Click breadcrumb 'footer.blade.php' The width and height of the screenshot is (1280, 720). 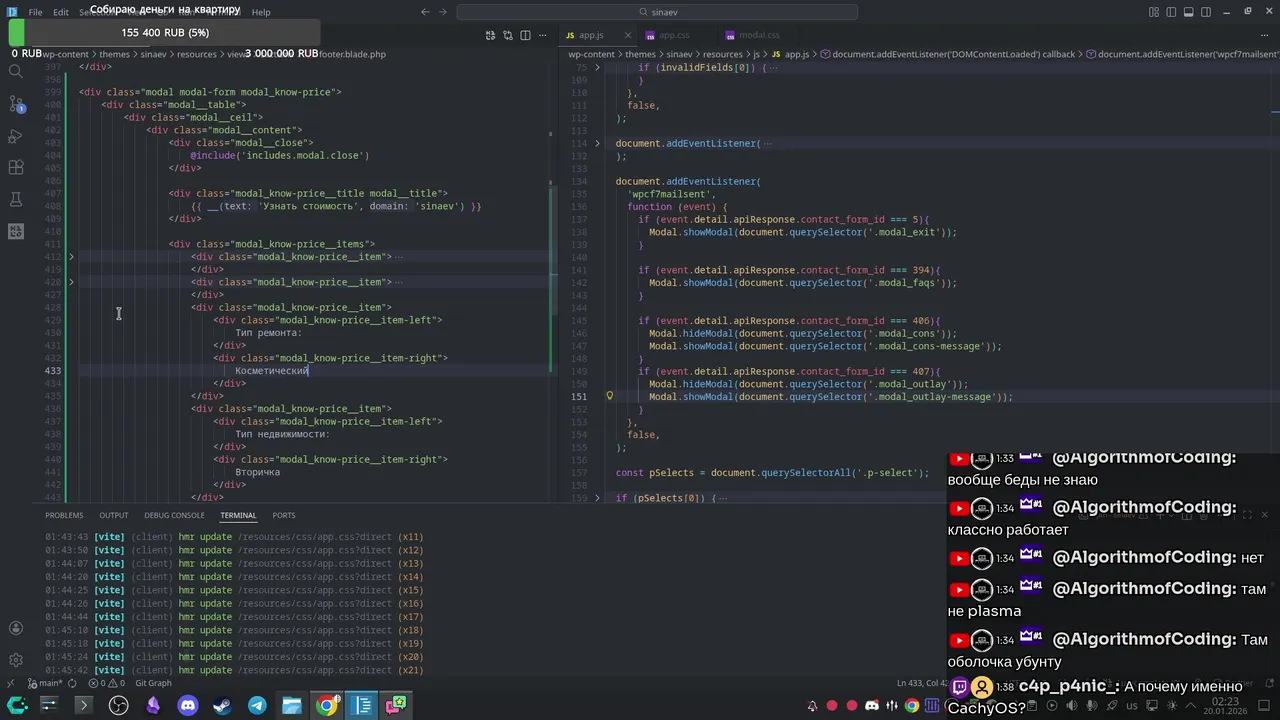[x=352, y=54]
